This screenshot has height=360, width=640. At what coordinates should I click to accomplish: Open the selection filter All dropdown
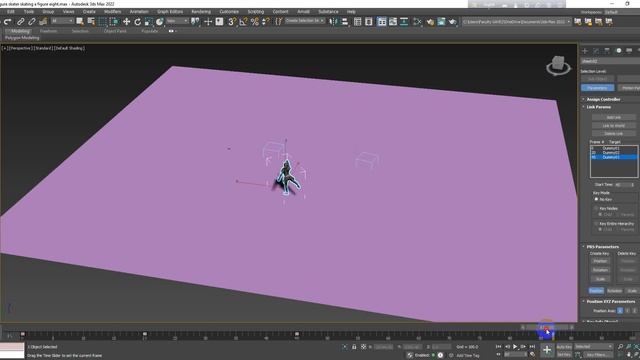(62, 21)
